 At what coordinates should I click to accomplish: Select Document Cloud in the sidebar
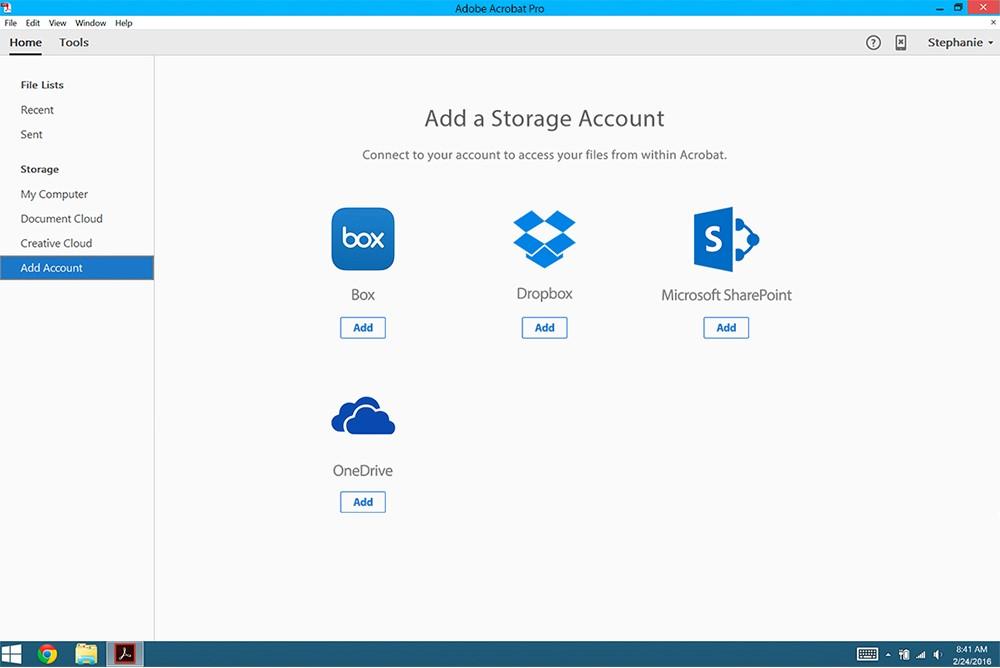tap(62, 219)
